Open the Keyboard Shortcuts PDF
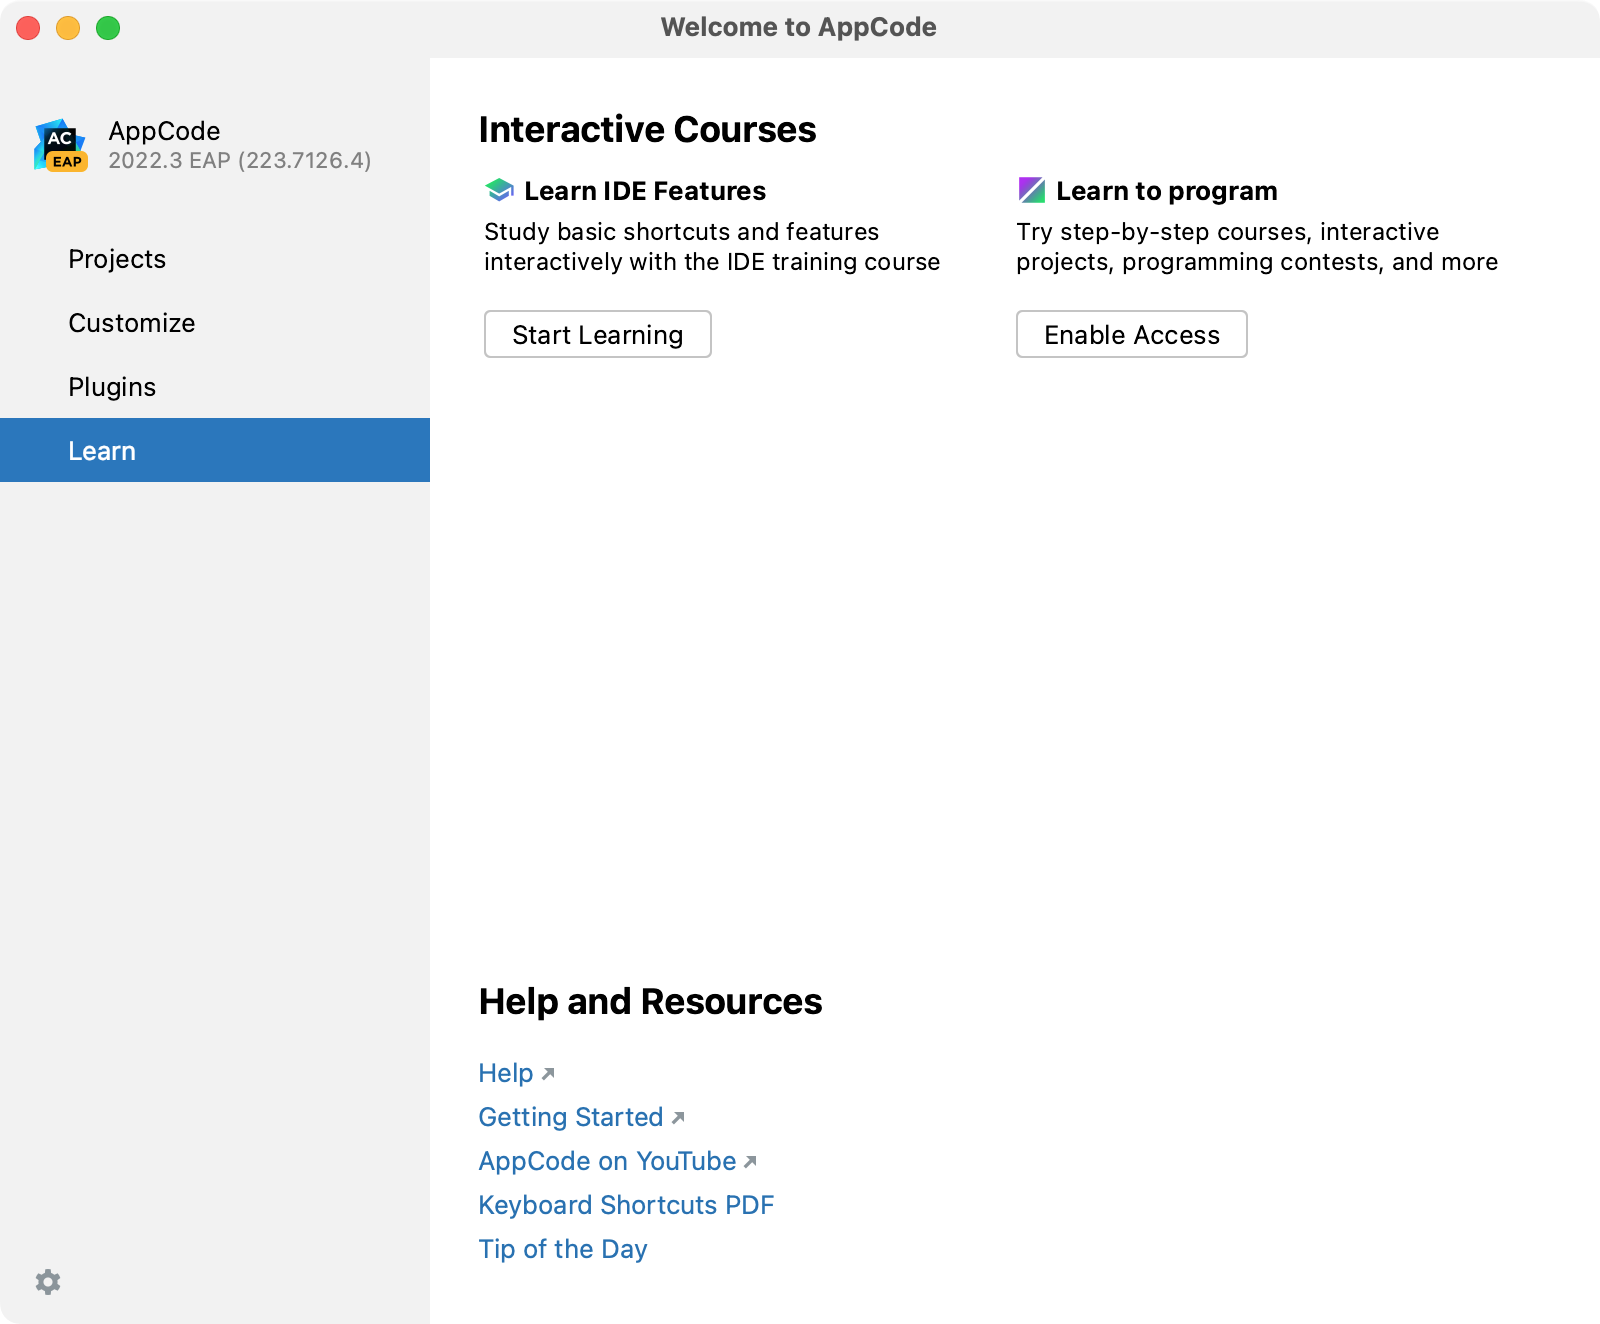 click(627, 1205)
